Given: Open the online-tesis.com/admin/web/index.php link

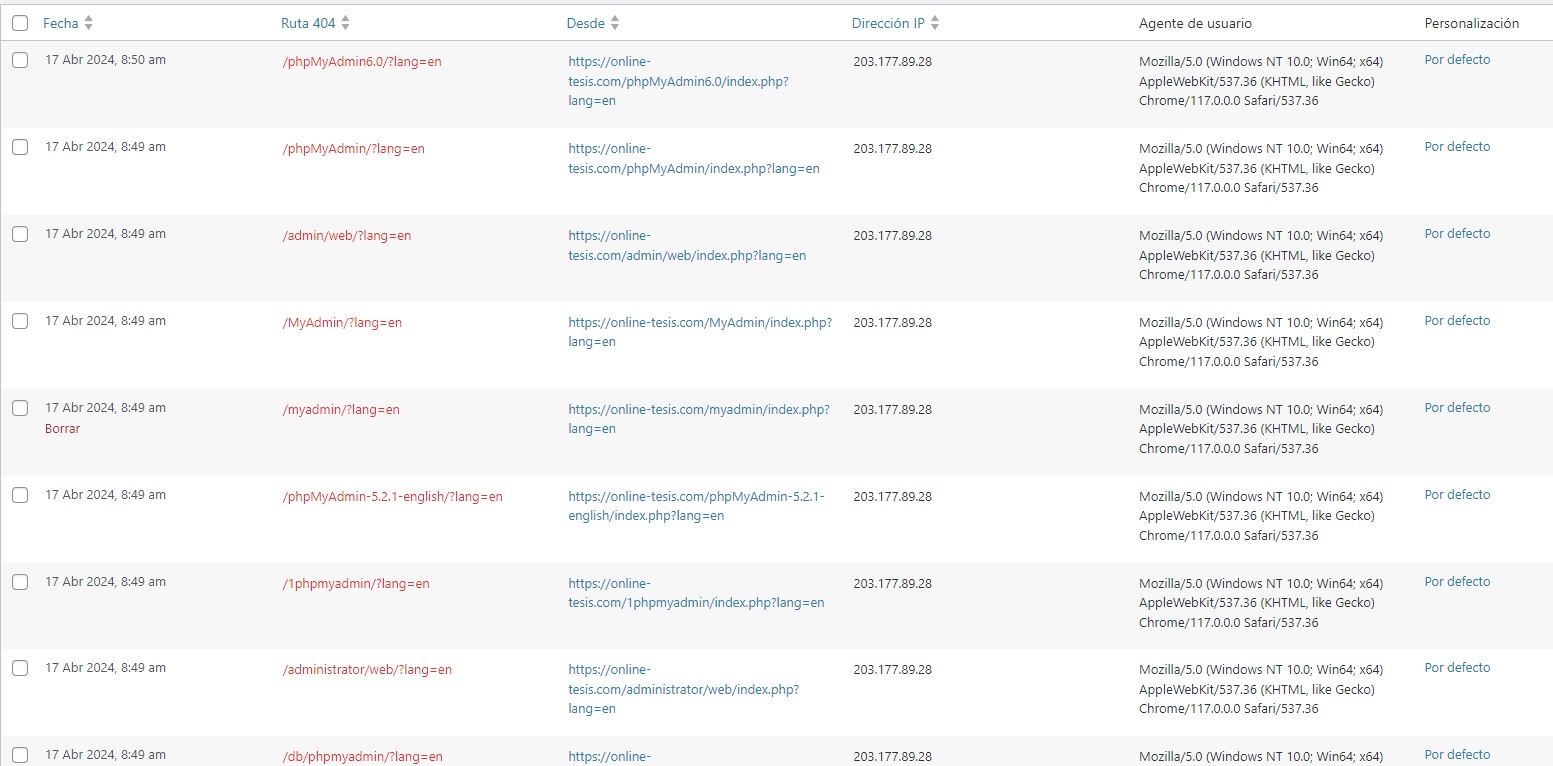Looking at the screenshot, I should point(687,245).
